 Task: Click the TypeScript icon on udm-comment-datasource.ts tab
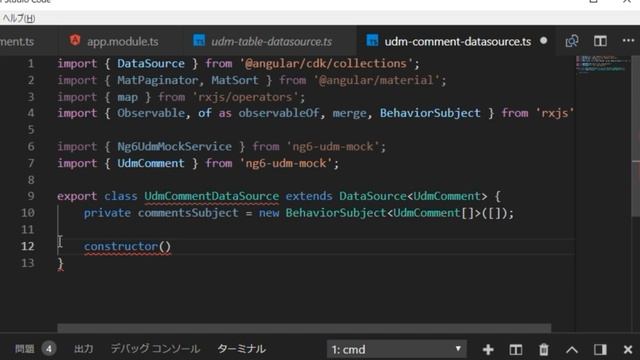[x=372, y=41]
